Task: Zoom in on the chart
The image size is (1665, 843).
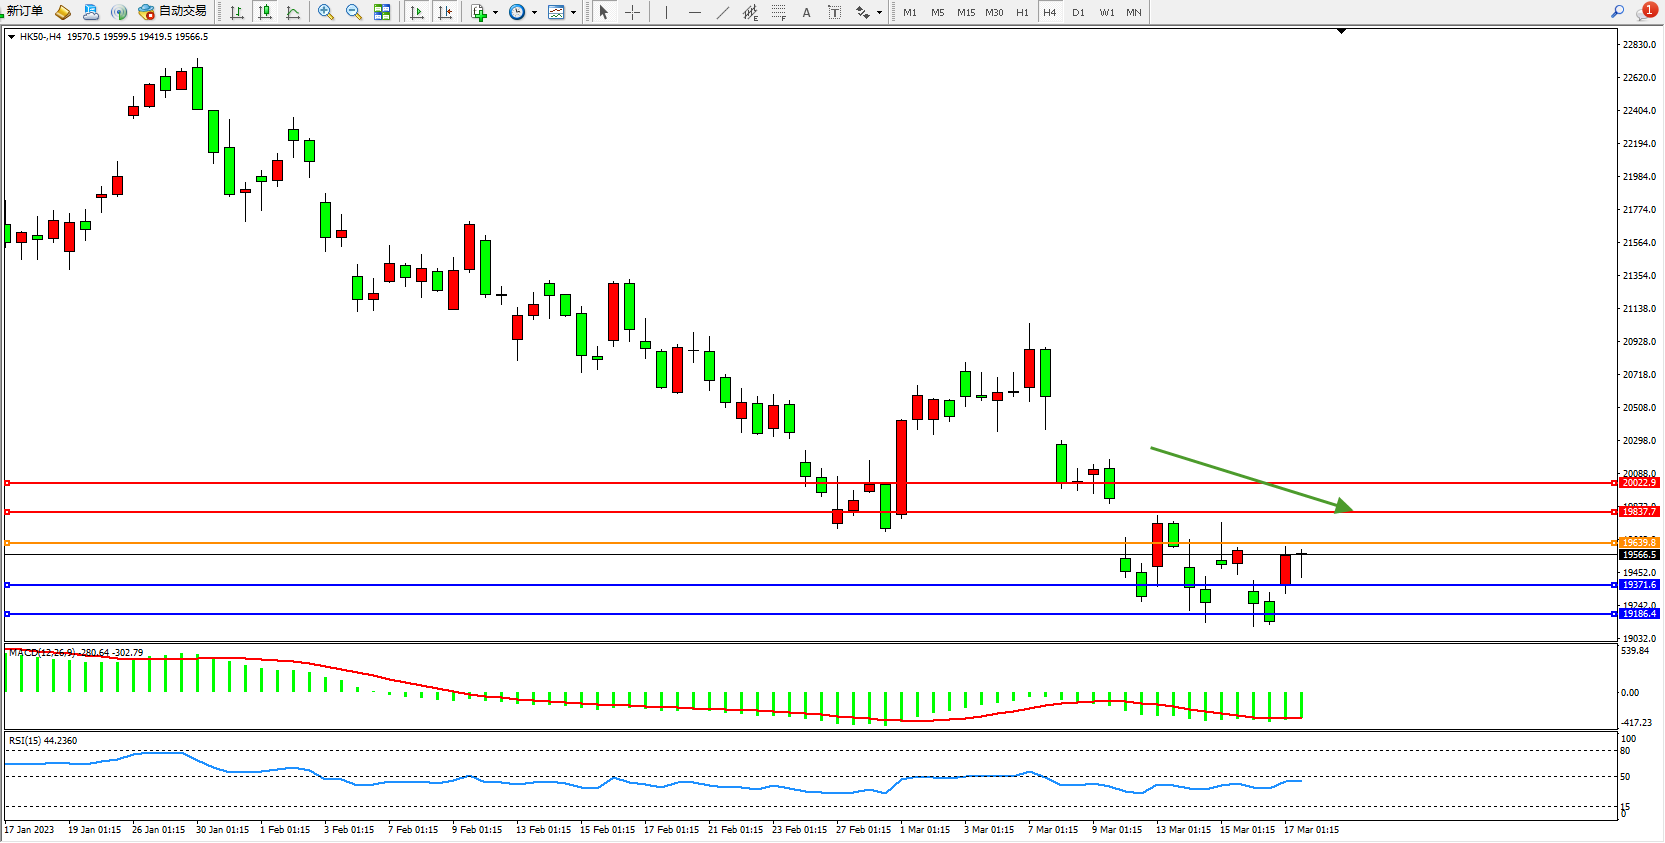Action: click(325, 12)
